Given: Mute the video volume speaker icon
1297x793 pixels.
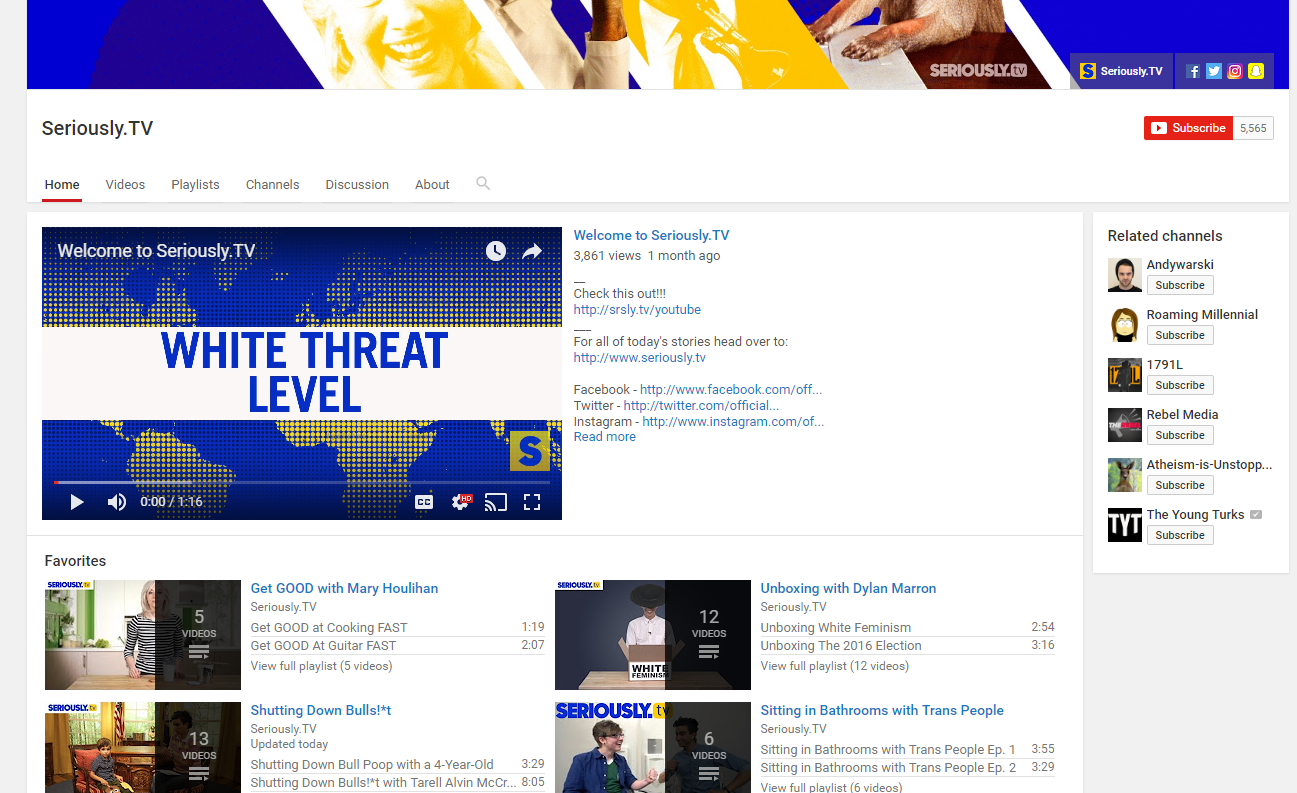Looking at the screenshot, I should tap(117, 502).
